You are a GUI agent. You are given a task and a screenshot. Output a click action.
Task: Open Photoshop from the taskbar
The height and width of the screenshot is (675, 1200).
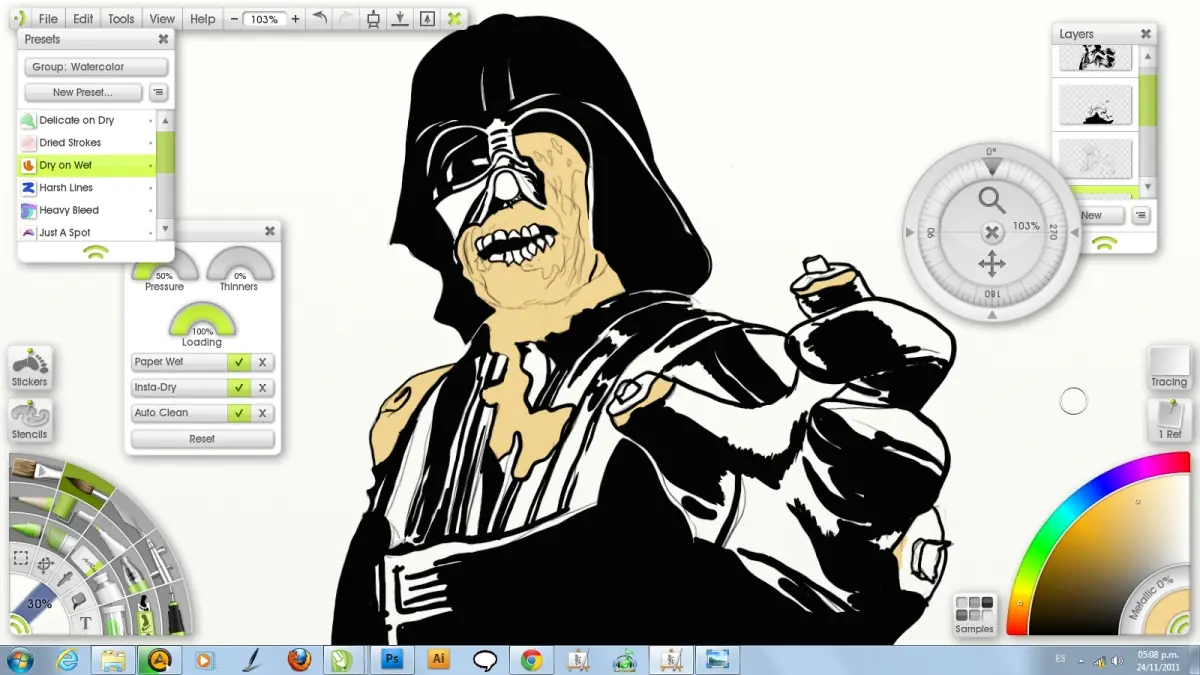[x=391, y=659]
